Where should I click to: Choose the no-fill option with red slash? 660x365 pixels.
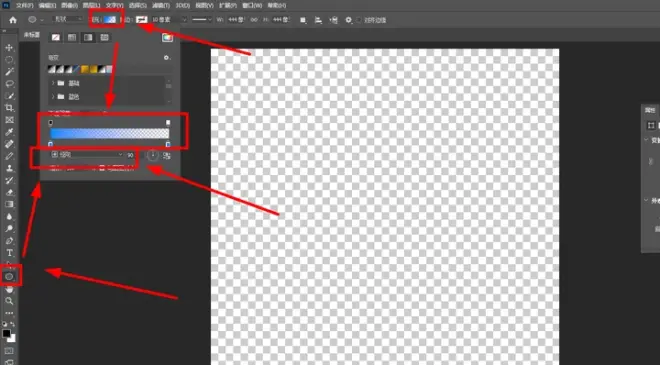point(56,37)
